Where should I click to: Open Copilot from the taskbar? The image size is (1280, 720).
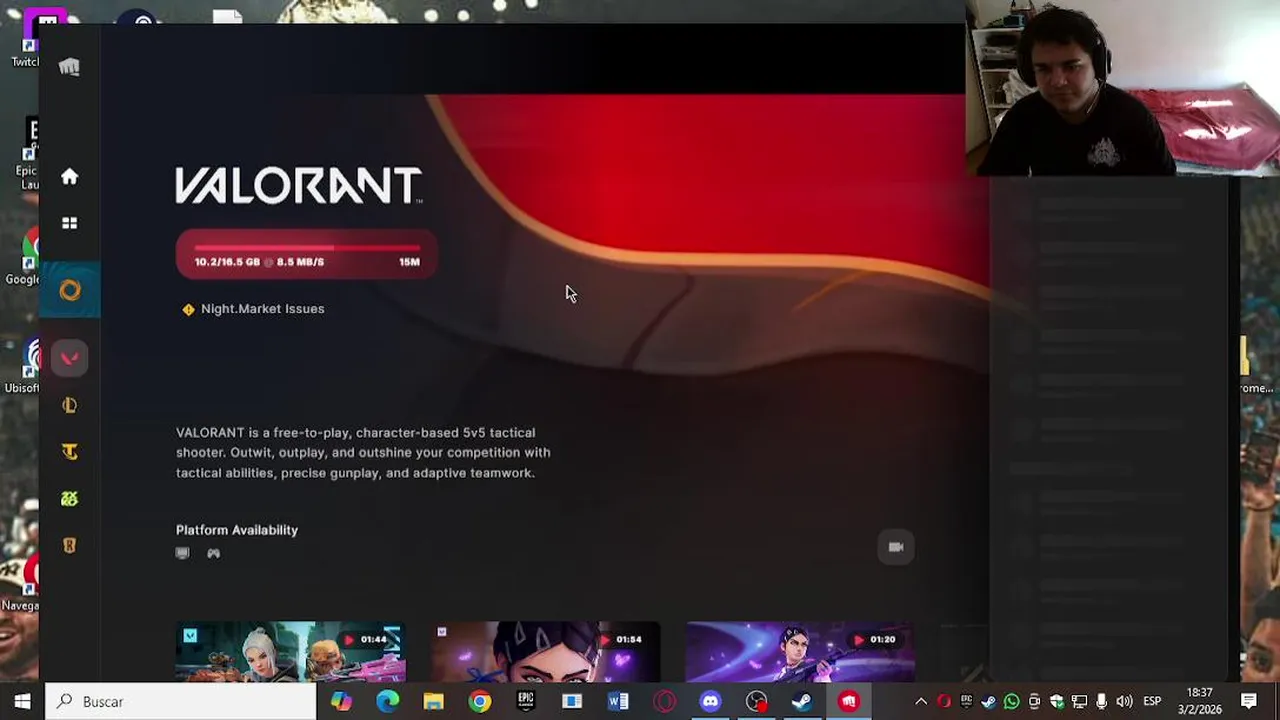tap(341, 701)
